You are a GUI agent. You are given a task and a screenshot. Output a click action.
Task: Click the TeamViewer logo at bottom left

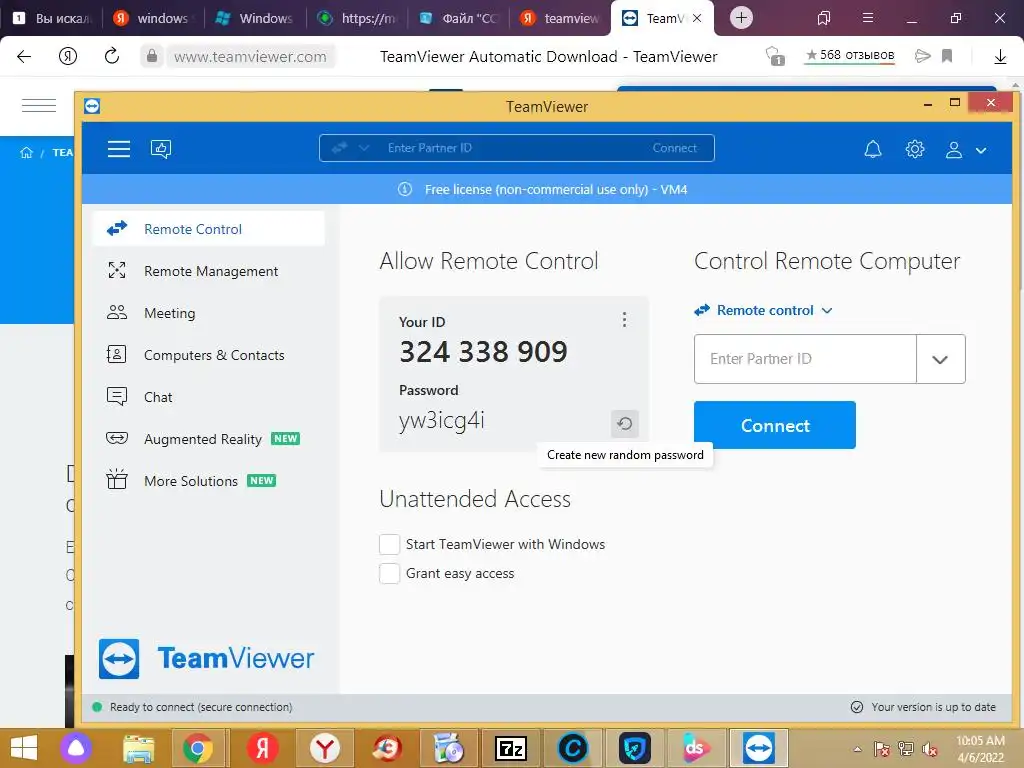click(206, 658)
